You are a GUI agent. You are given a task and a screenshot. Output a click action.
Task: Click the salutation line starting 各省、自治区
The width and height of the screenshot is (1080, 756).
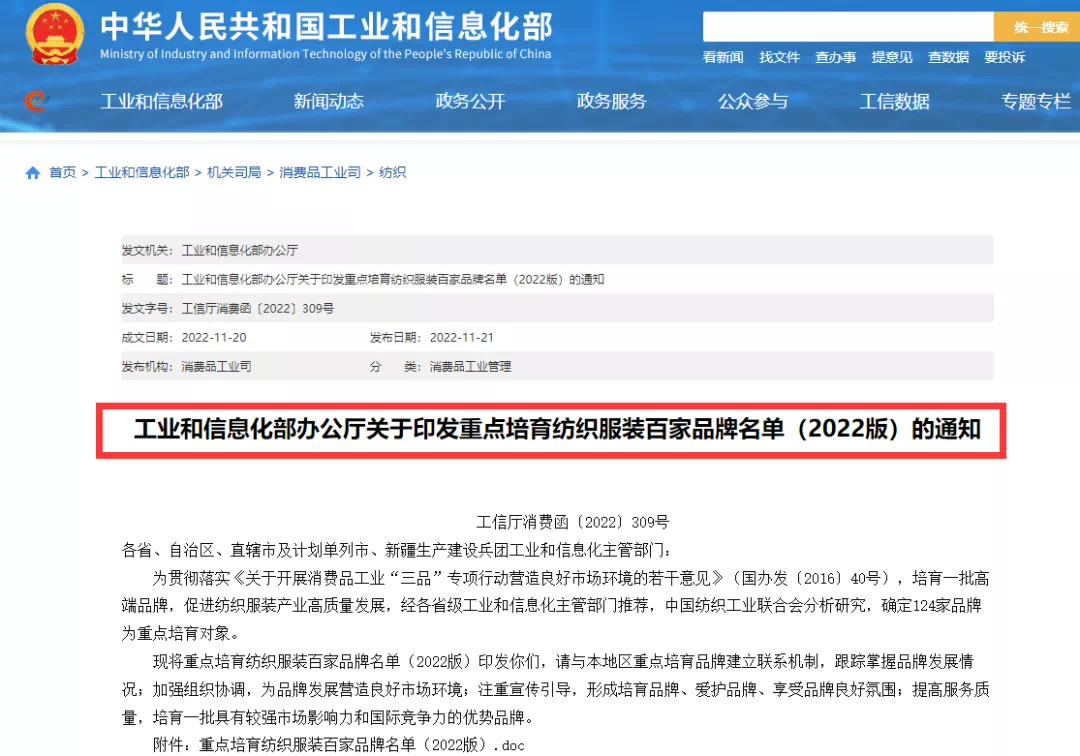tap(397, 551)
